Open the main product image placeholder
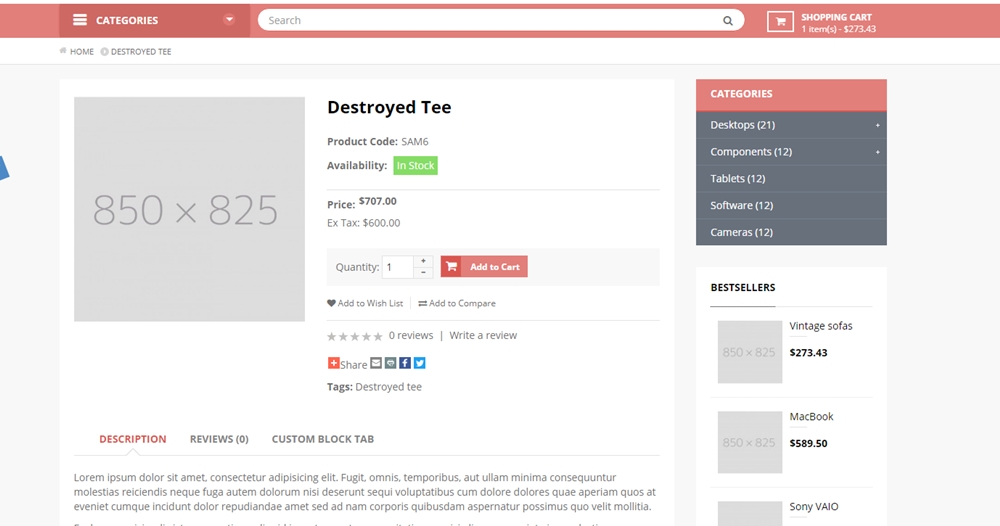 point(189,209)
